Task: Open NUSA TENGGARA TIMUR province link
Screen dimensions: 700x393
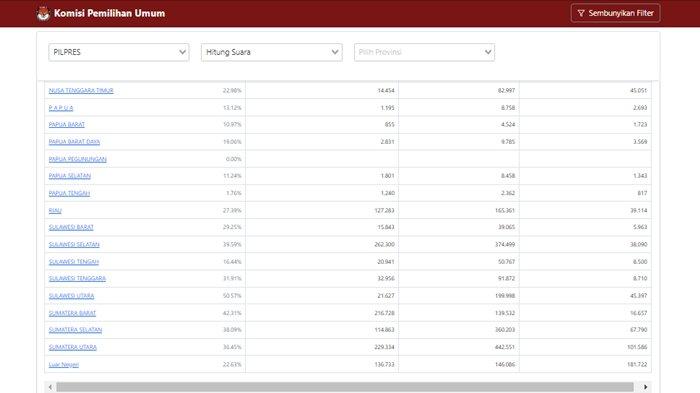Action: point(81,91)
